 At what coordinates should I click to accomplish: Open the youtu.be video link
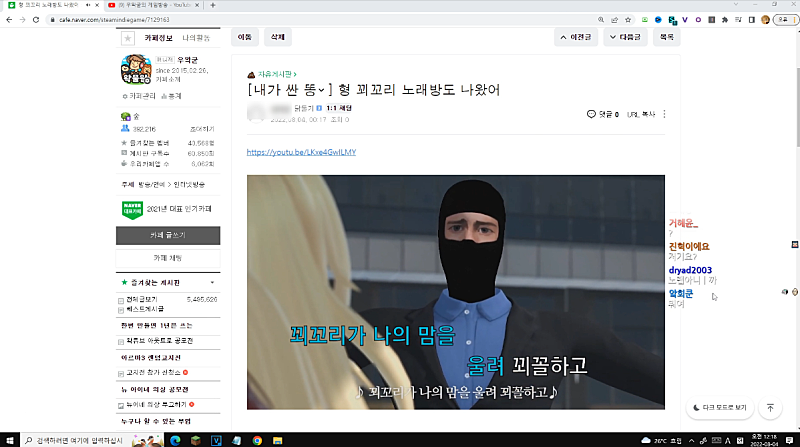(x=300, y=152)
